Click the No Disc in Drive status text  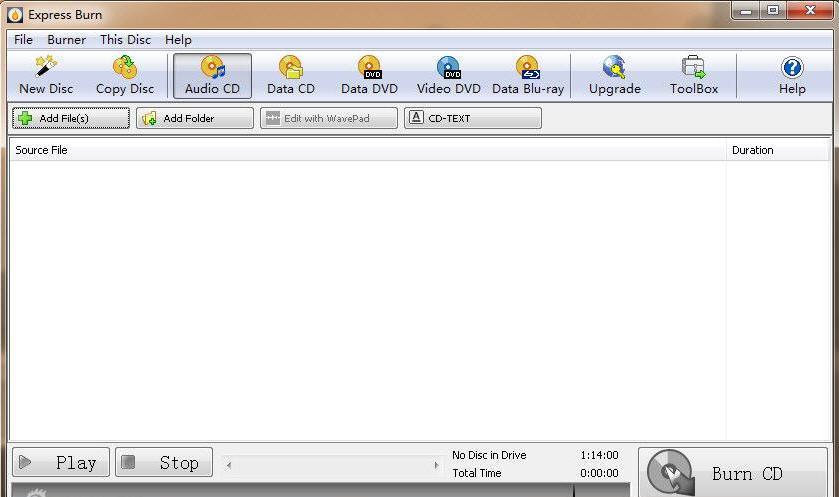(489, 455)
